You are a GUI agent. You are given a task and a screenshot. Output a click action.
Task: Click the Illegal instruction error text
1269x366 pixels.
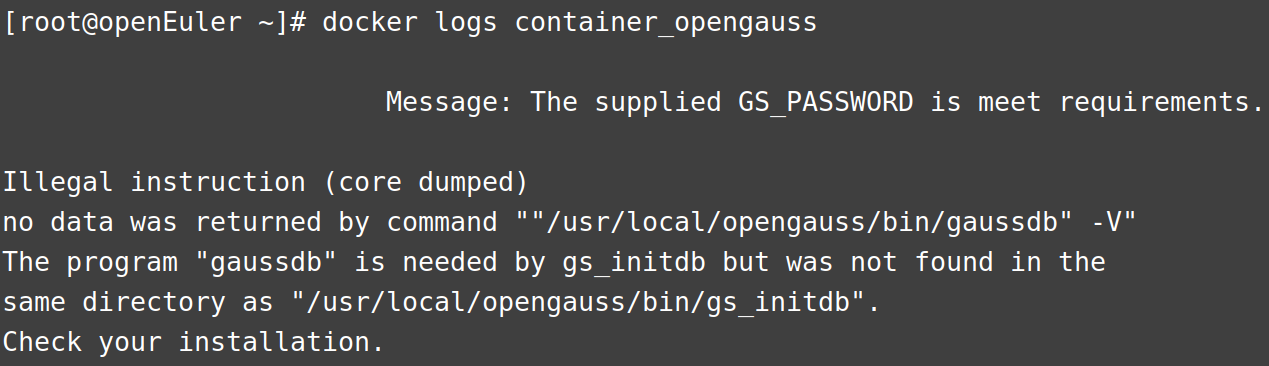[x=154, y=182]
